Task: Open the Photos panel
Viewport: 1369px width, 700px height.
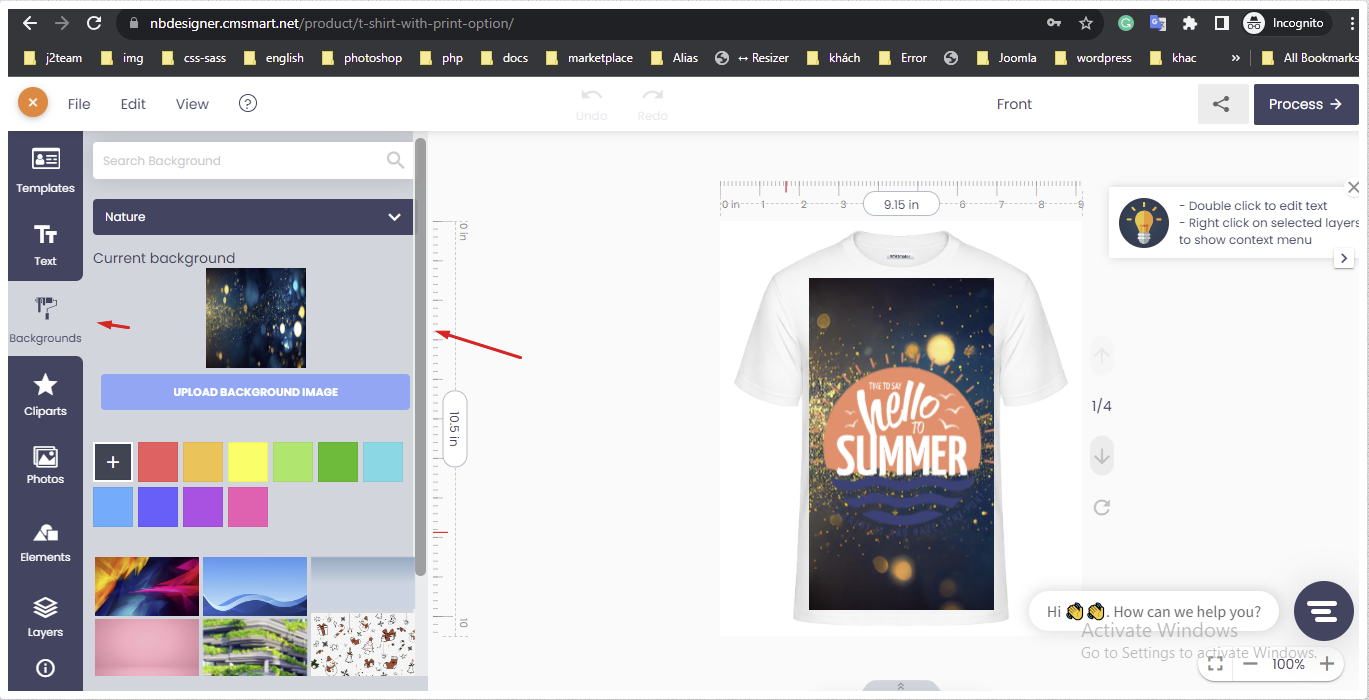Action: [45, 462]
